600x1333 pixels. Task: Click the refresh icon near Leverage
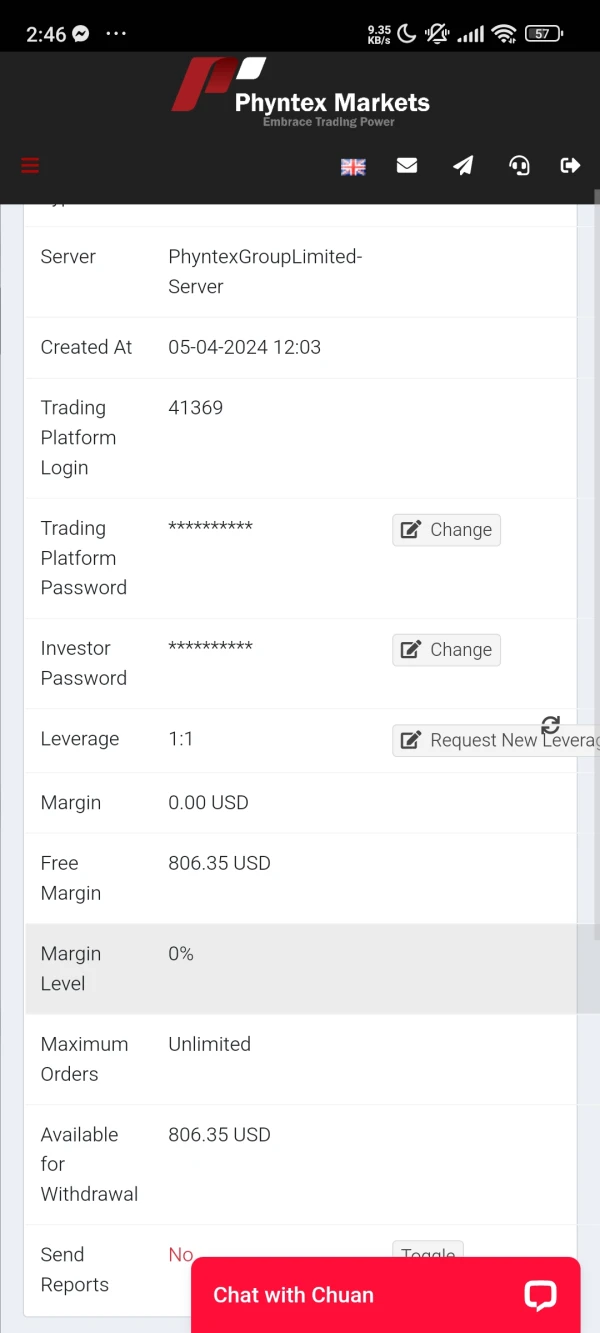[x=550, y=725]
